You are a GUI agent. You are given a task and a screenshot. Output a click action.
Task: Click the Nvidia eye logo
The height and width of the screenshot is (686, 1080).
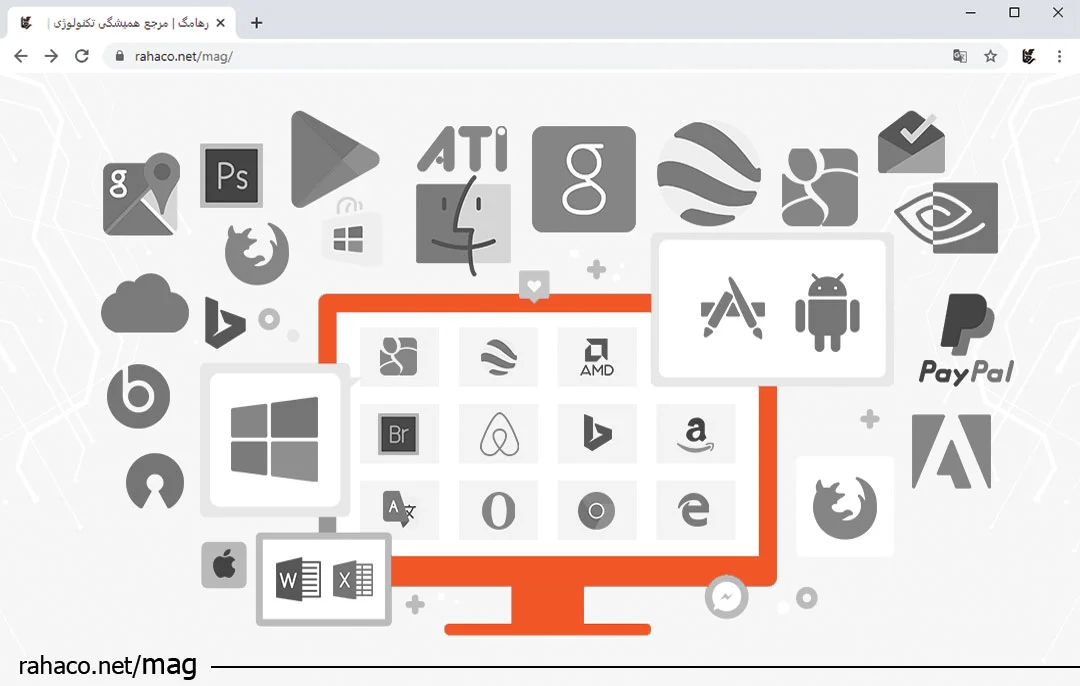click(x=946, y=217)
